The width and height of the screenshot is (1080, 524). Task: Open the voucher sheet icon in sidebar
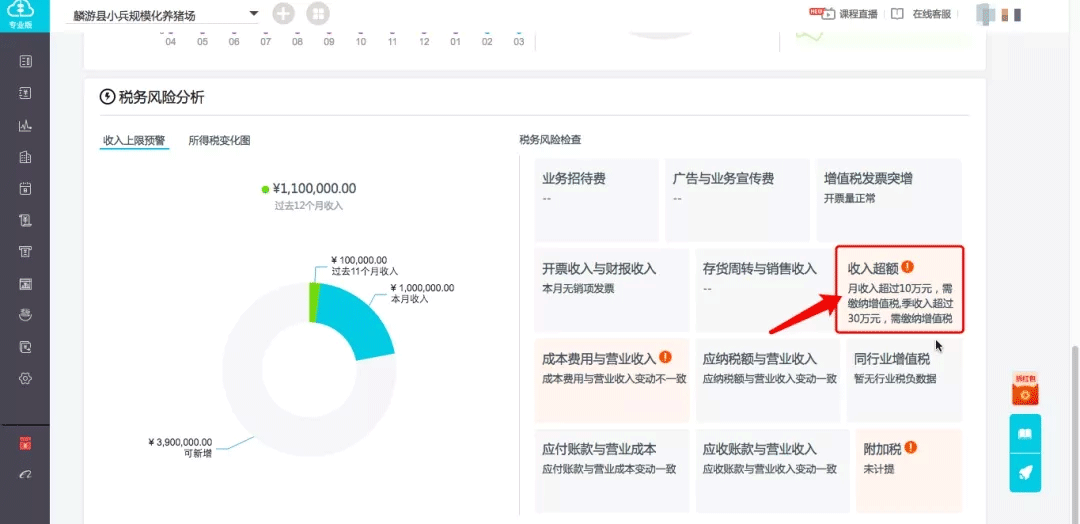tap(25, 94)
